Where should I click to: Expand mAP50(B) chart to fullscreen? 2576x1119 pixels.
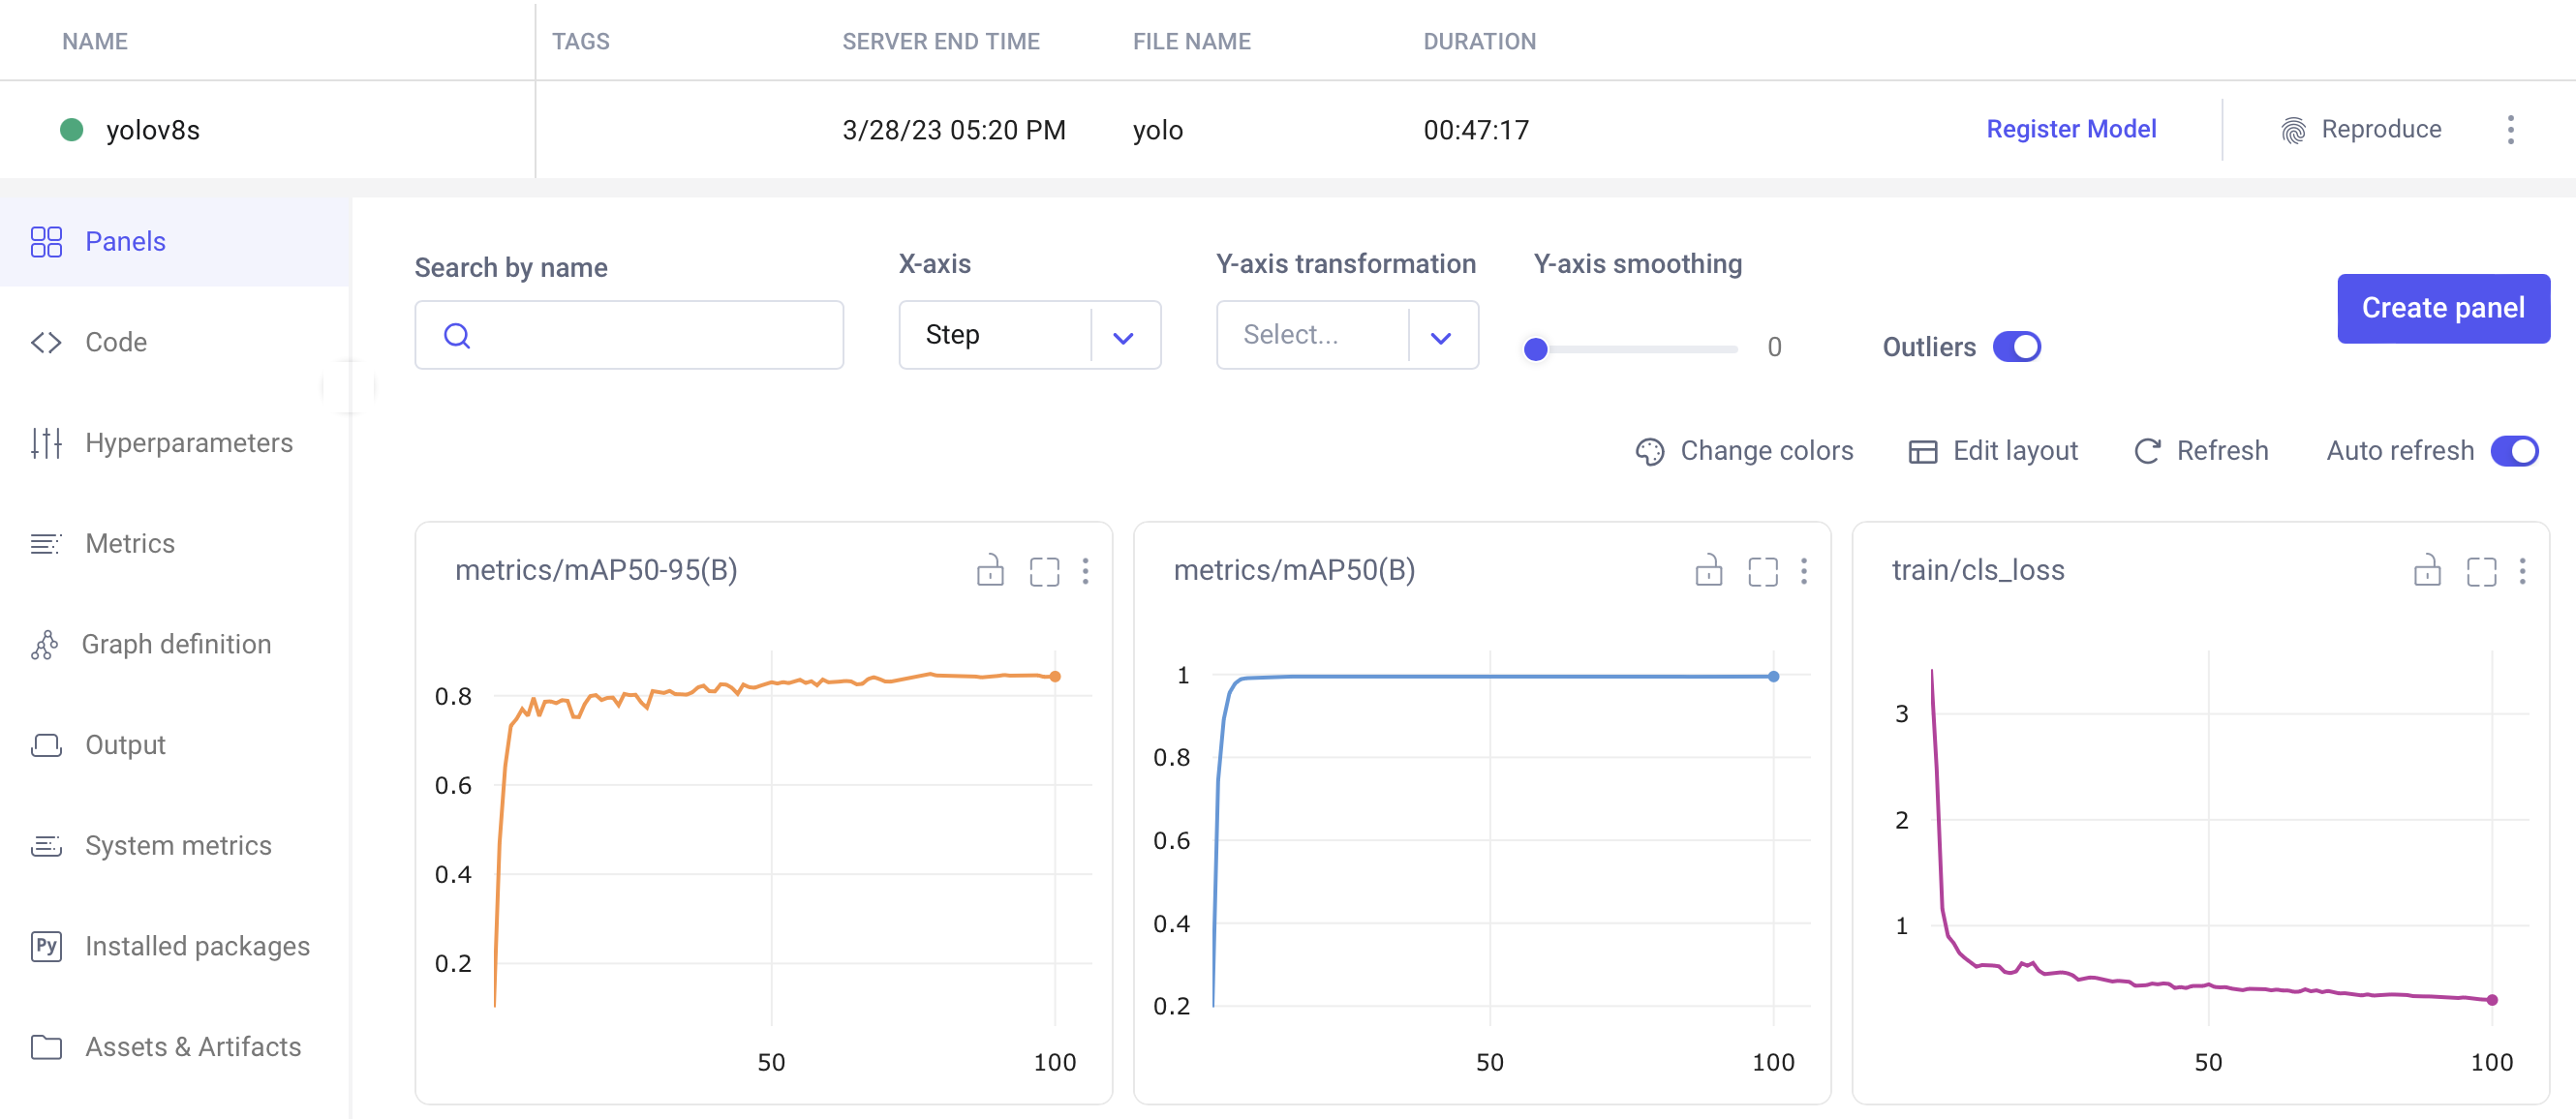(1762, 571)
